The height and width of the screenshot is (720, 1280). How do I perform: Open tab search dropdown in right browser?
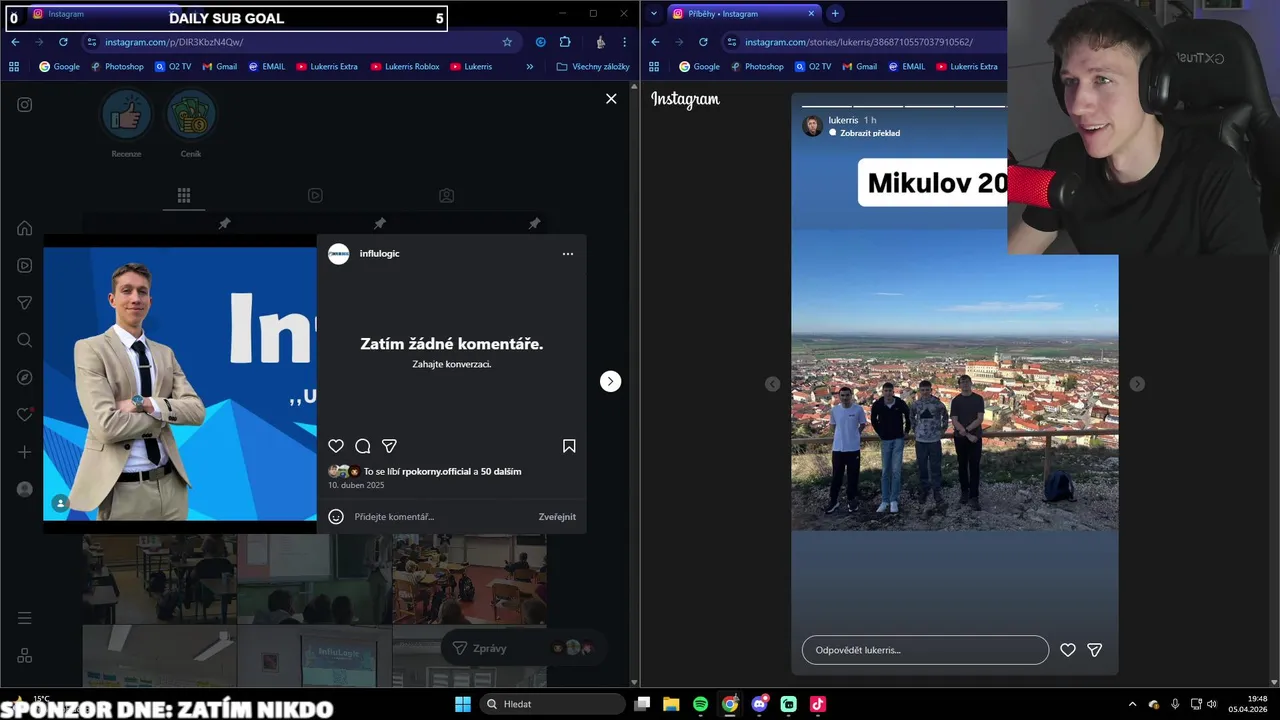click(654, 14)
